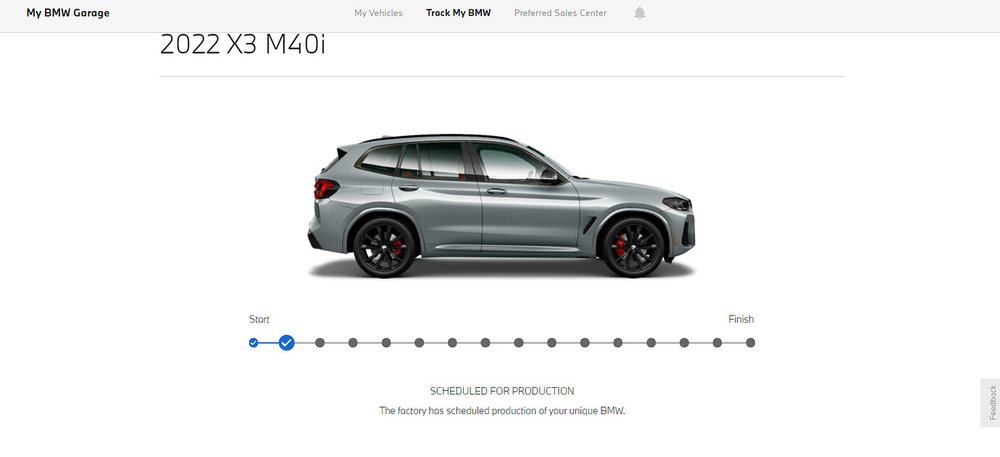Click the sixth progress tracker dot
The image size is (1000, 457).
[x=419, y=343]
